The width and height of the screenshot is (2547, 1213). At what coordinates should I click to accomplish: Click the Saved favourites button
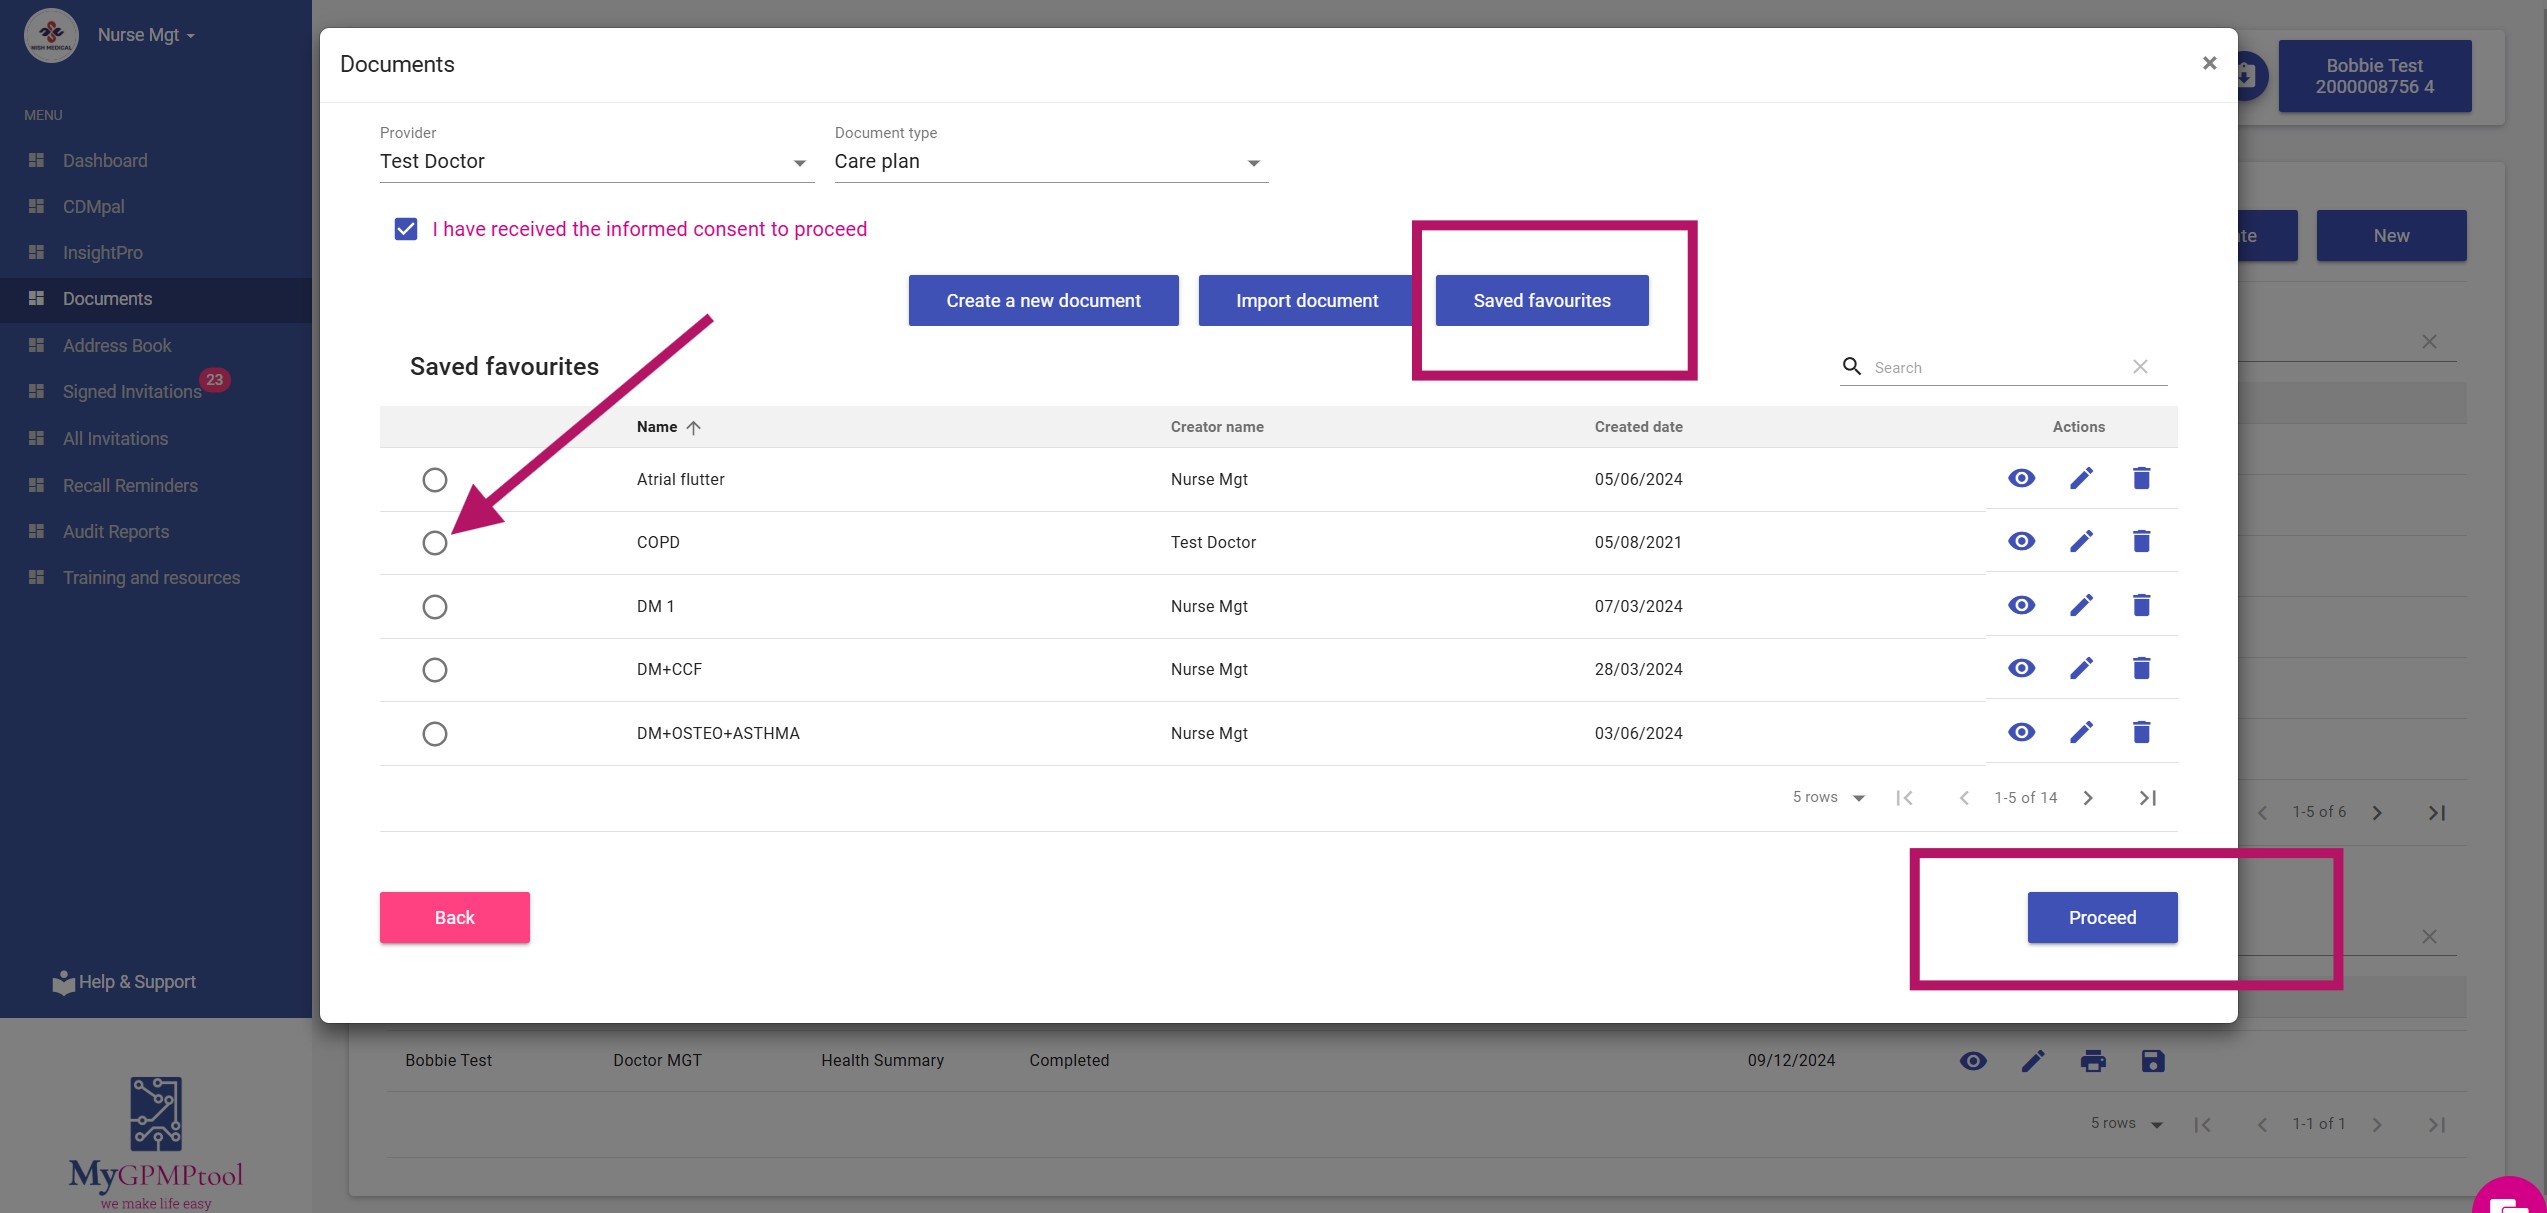pos(1541,300)
